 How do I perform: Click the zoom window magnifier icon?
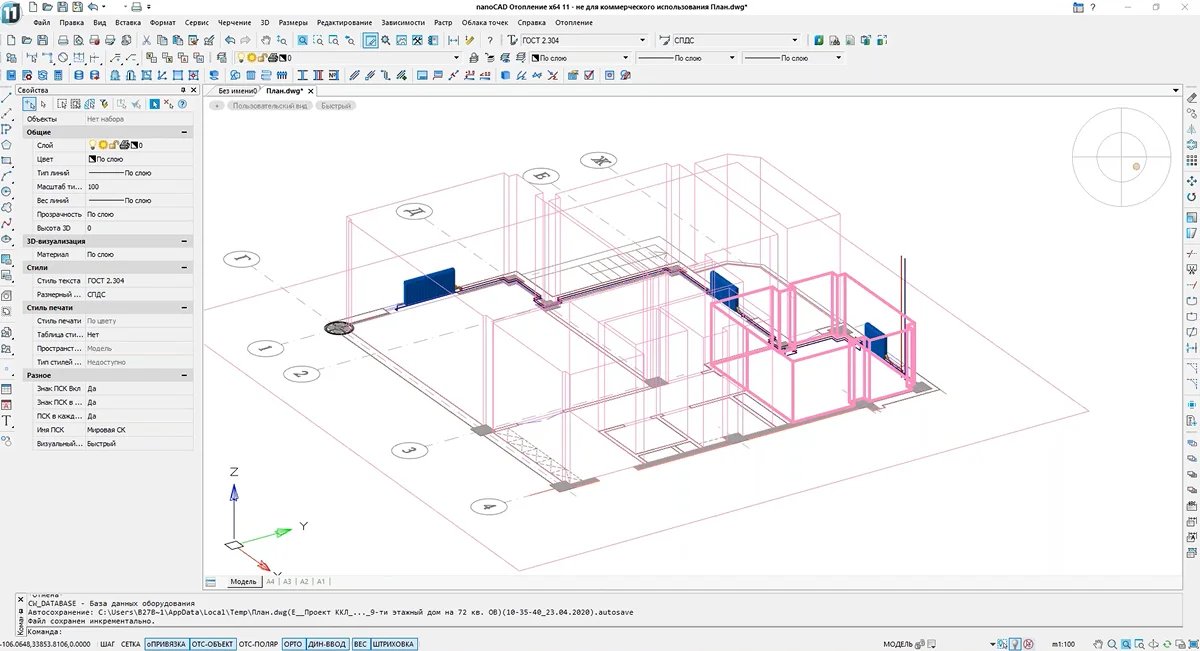(x=317, y=40)
